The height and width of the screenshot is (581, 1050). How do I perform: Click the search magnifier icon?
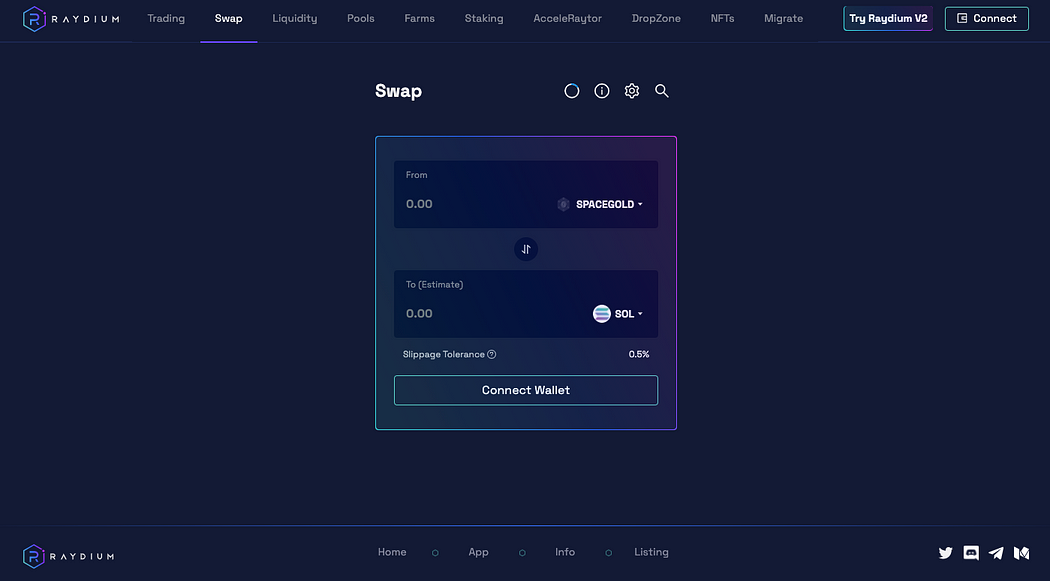(x=662, y=91)
